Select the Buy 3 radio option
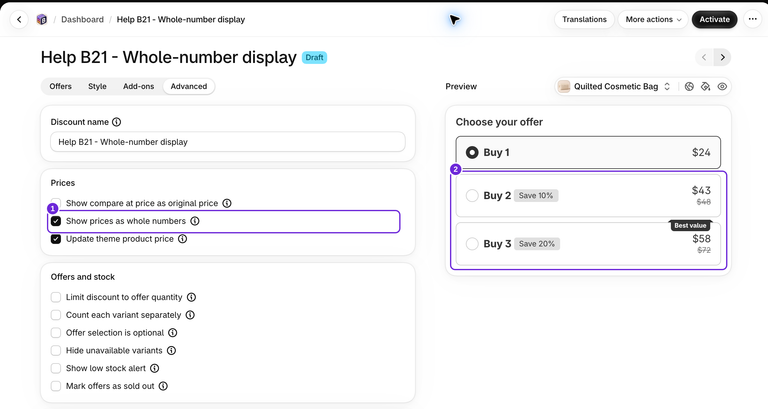The width and height of the screenshot is (768, 409). (x=472, y=243)
